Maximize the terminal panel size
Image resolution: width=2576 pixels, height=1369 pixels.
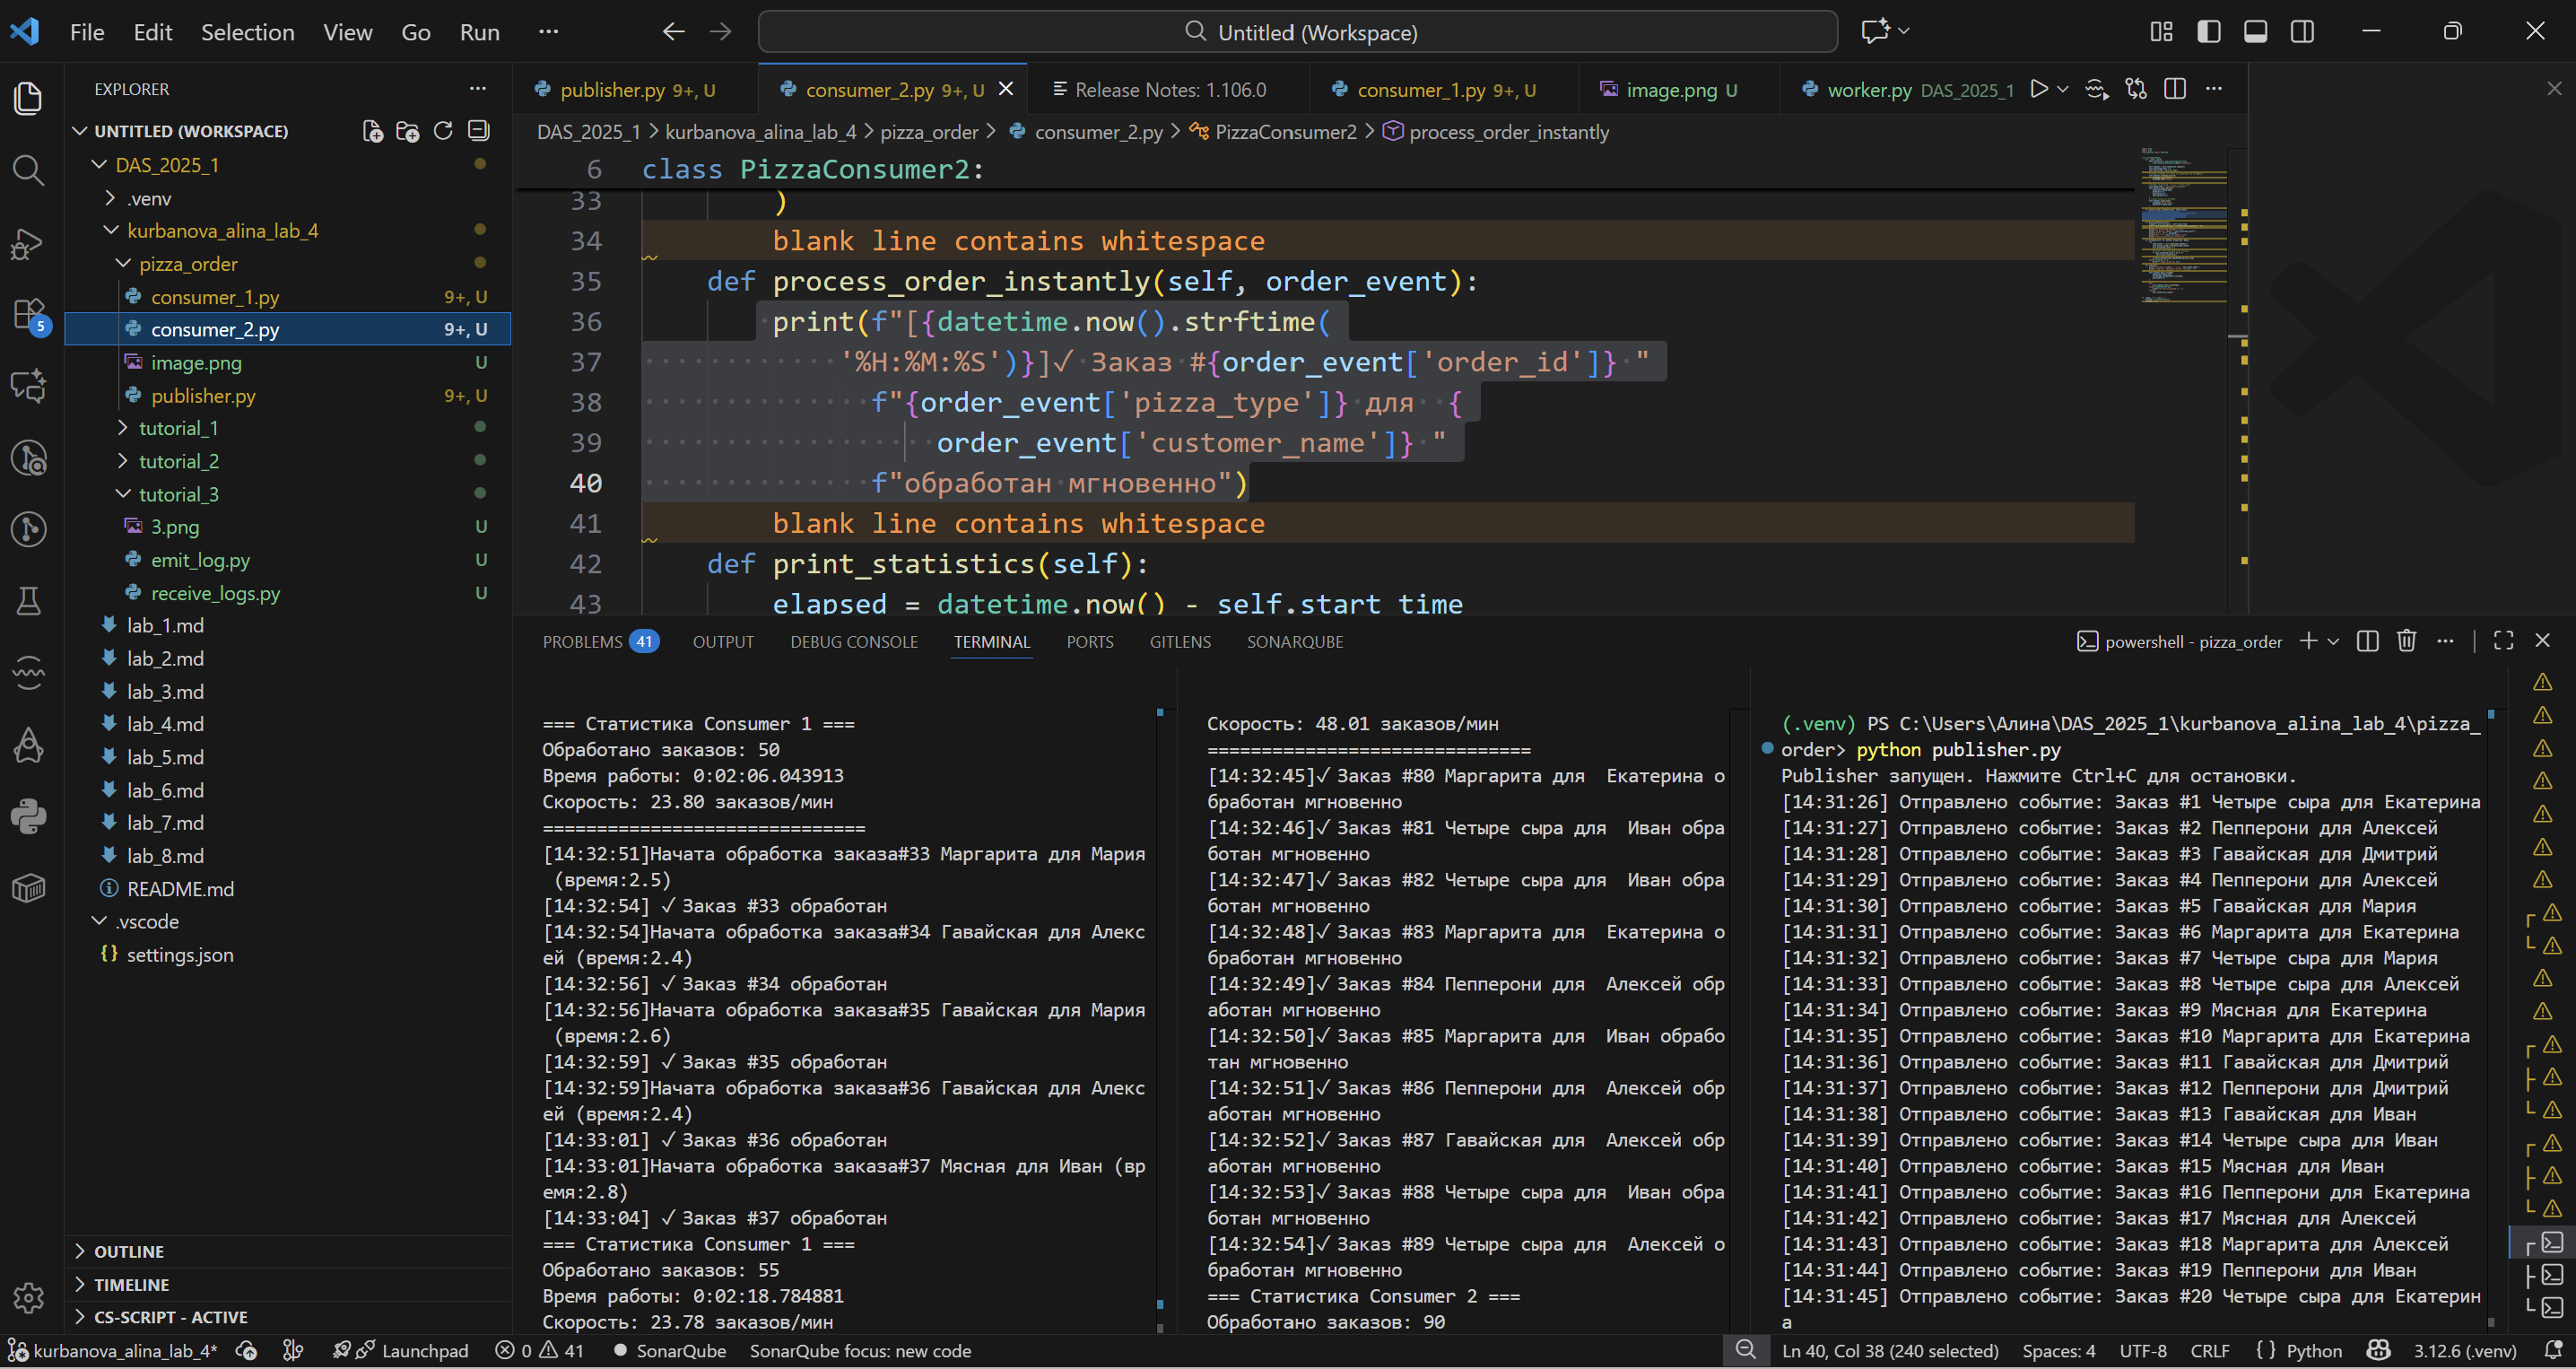[x=2503, y=641]
